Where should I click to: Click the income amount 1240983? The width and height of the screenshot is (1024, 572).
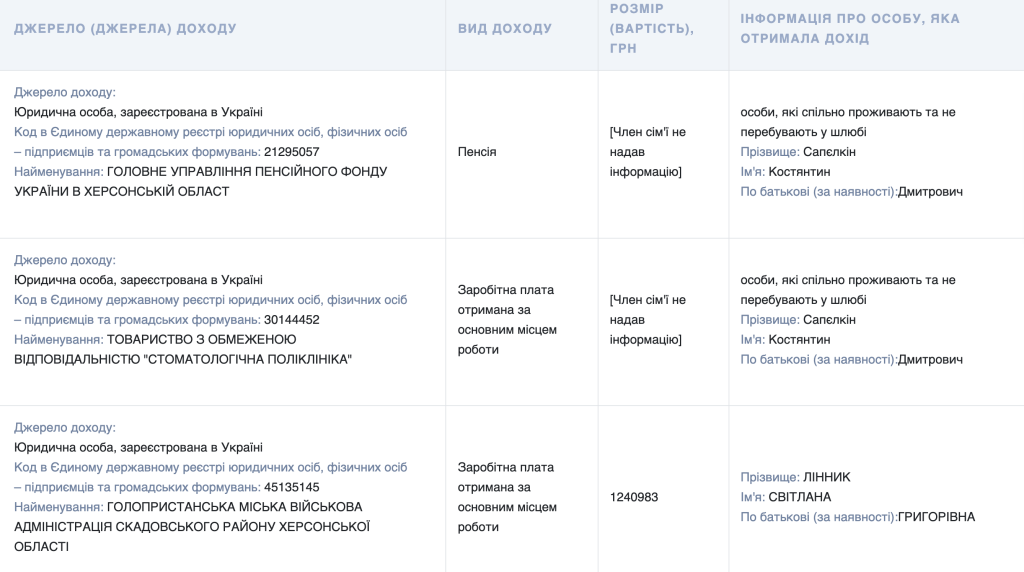coord(633,498)
